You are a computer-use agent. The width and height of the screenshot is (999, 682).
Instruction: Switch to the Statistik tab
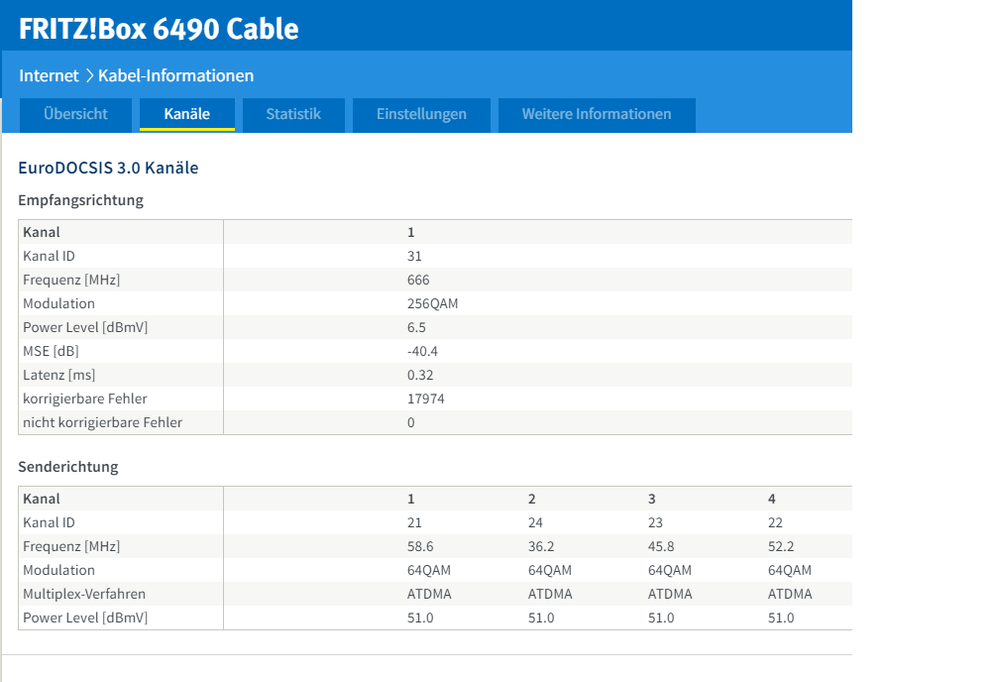(294, 115)
